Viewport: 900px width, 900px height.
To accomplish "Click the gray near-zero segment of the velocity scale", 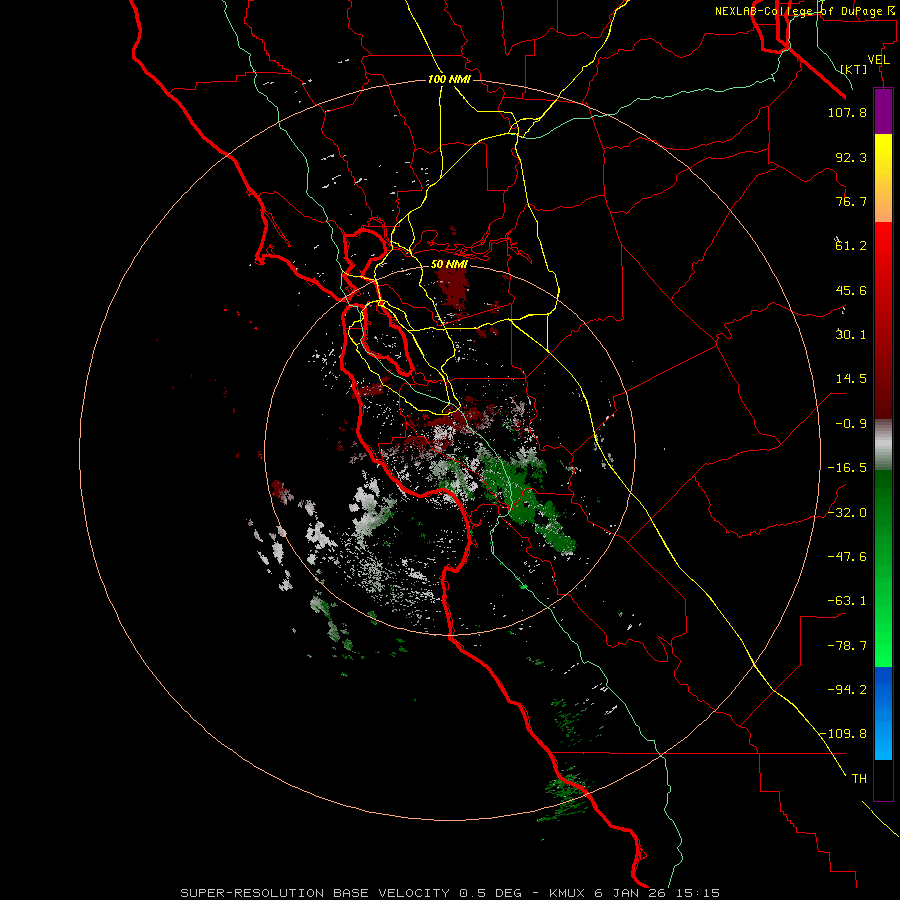I will click(x=883, y=445).
